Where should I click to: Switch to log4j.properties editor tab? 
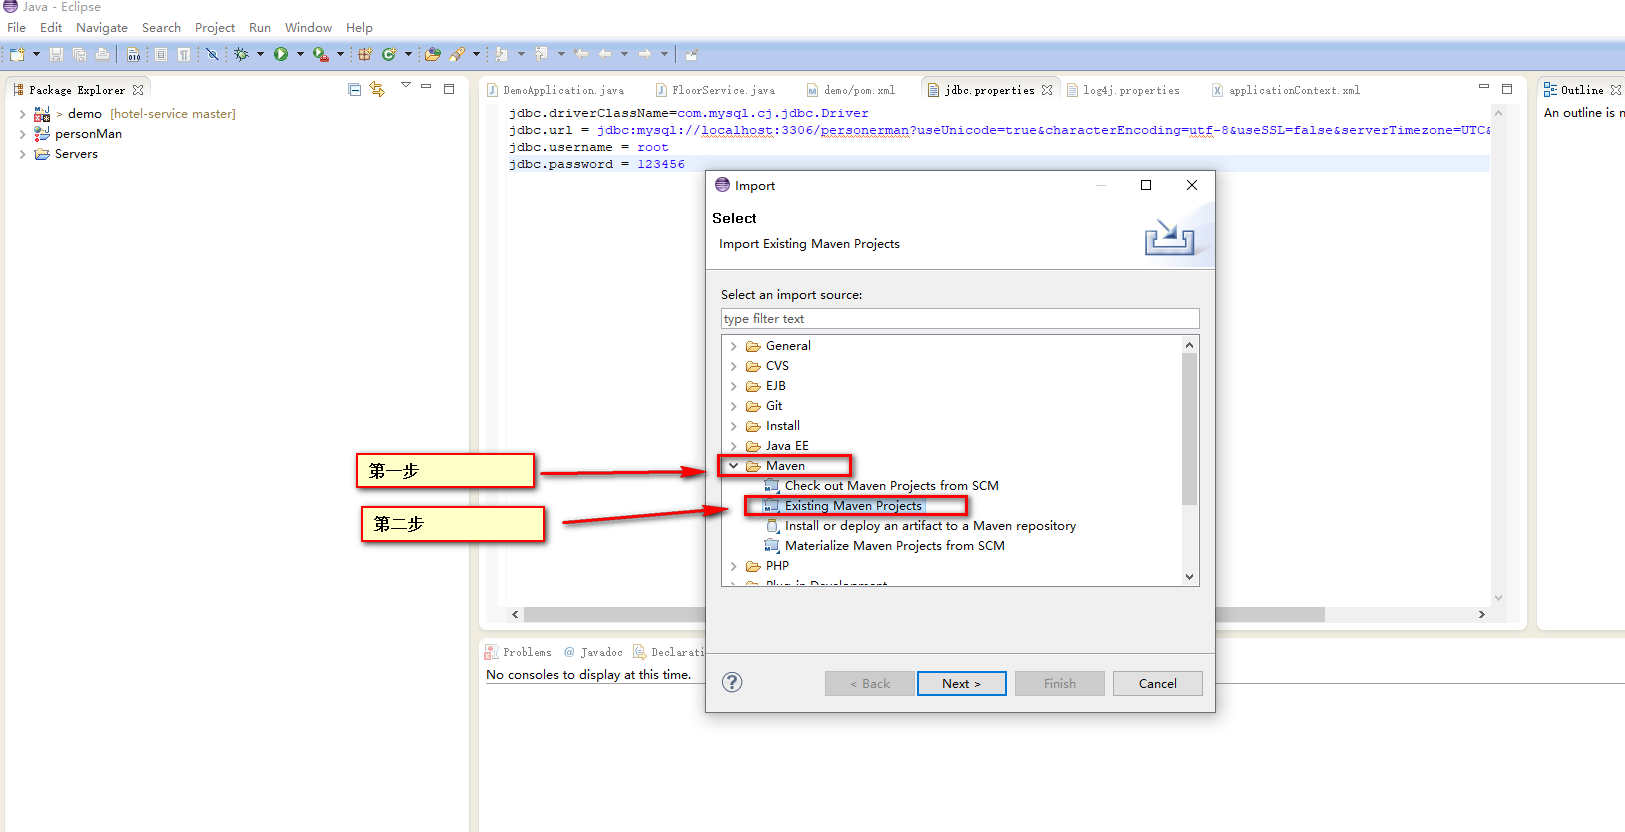[x=1122, y=90]
